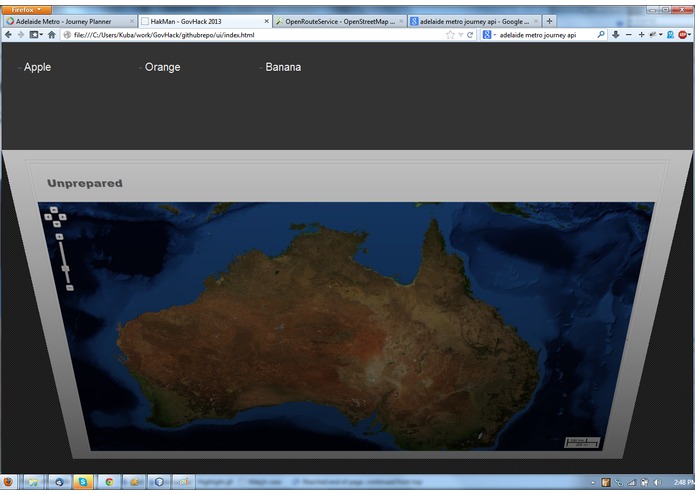Open the Downloads arrow toolbar button

point(616,35)
